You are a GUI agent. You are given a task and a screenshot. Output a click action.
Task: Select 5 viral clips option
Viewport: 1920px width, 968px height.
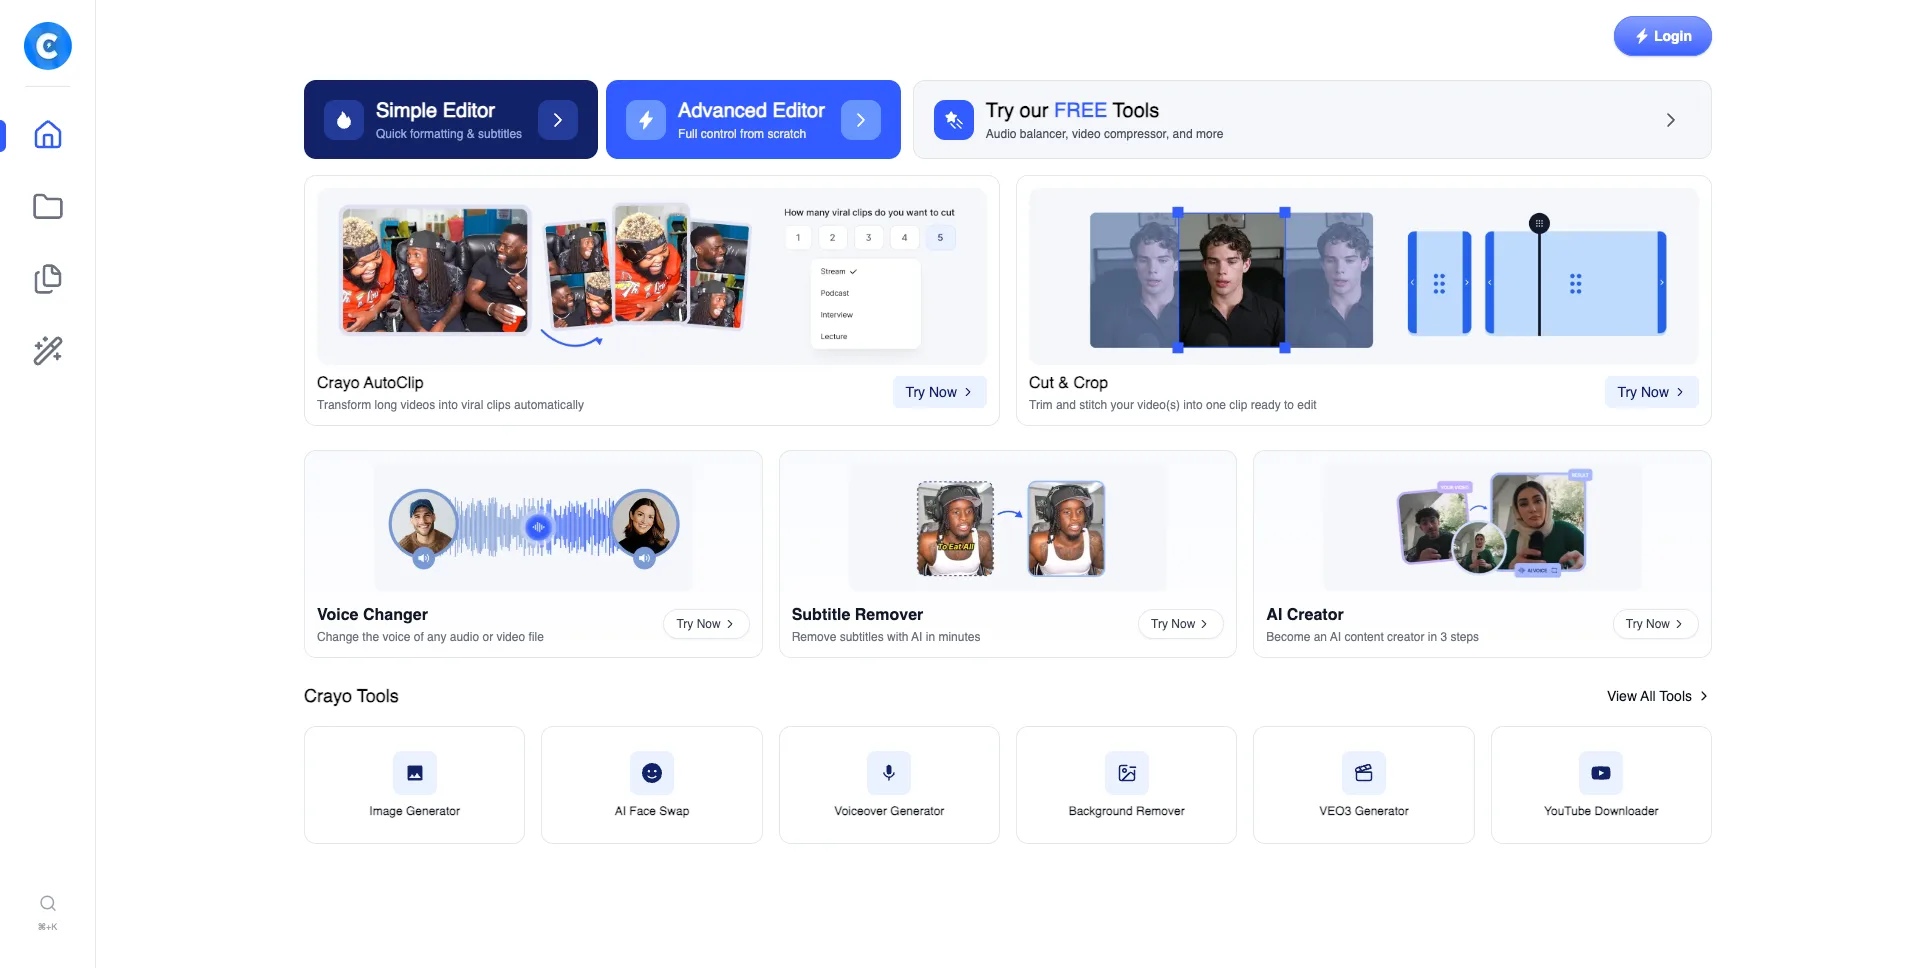[940, 238]
